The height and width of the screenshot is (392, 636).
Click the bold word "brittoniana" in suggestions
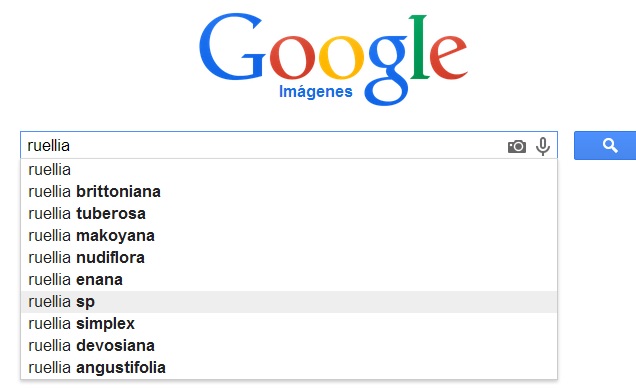(118, 192)
